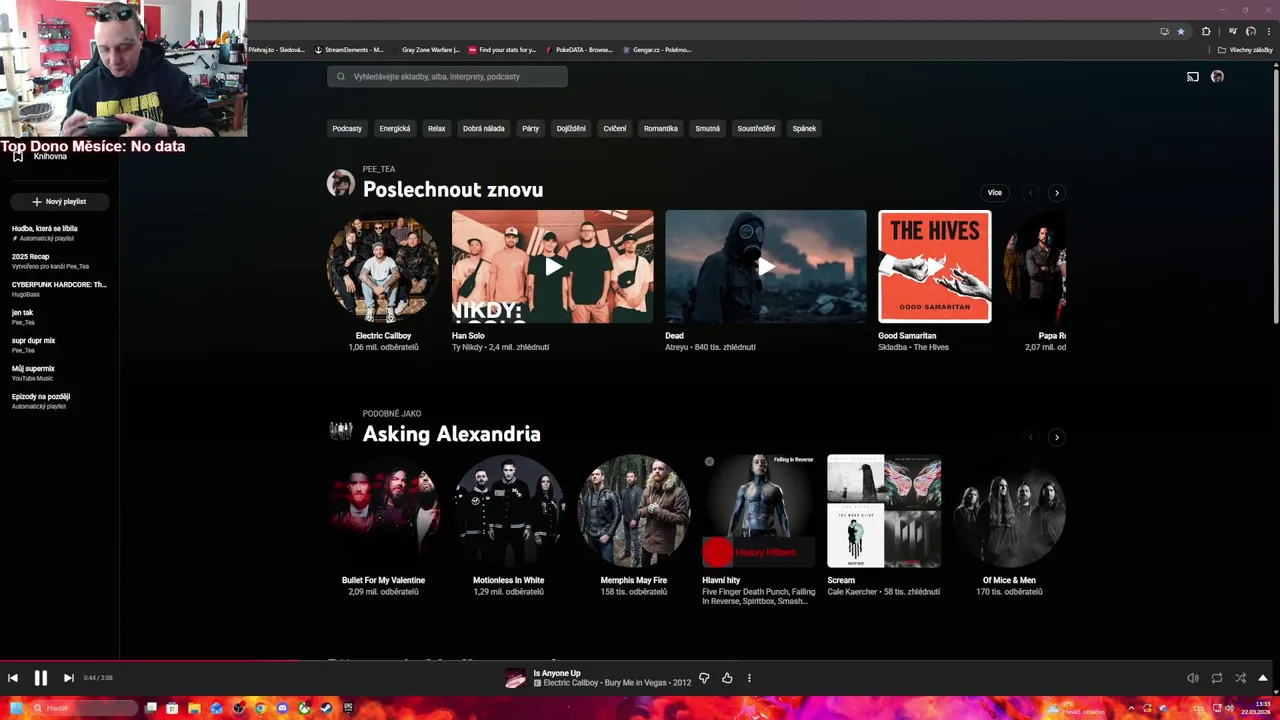Click the Cast to device icon

1193,77
